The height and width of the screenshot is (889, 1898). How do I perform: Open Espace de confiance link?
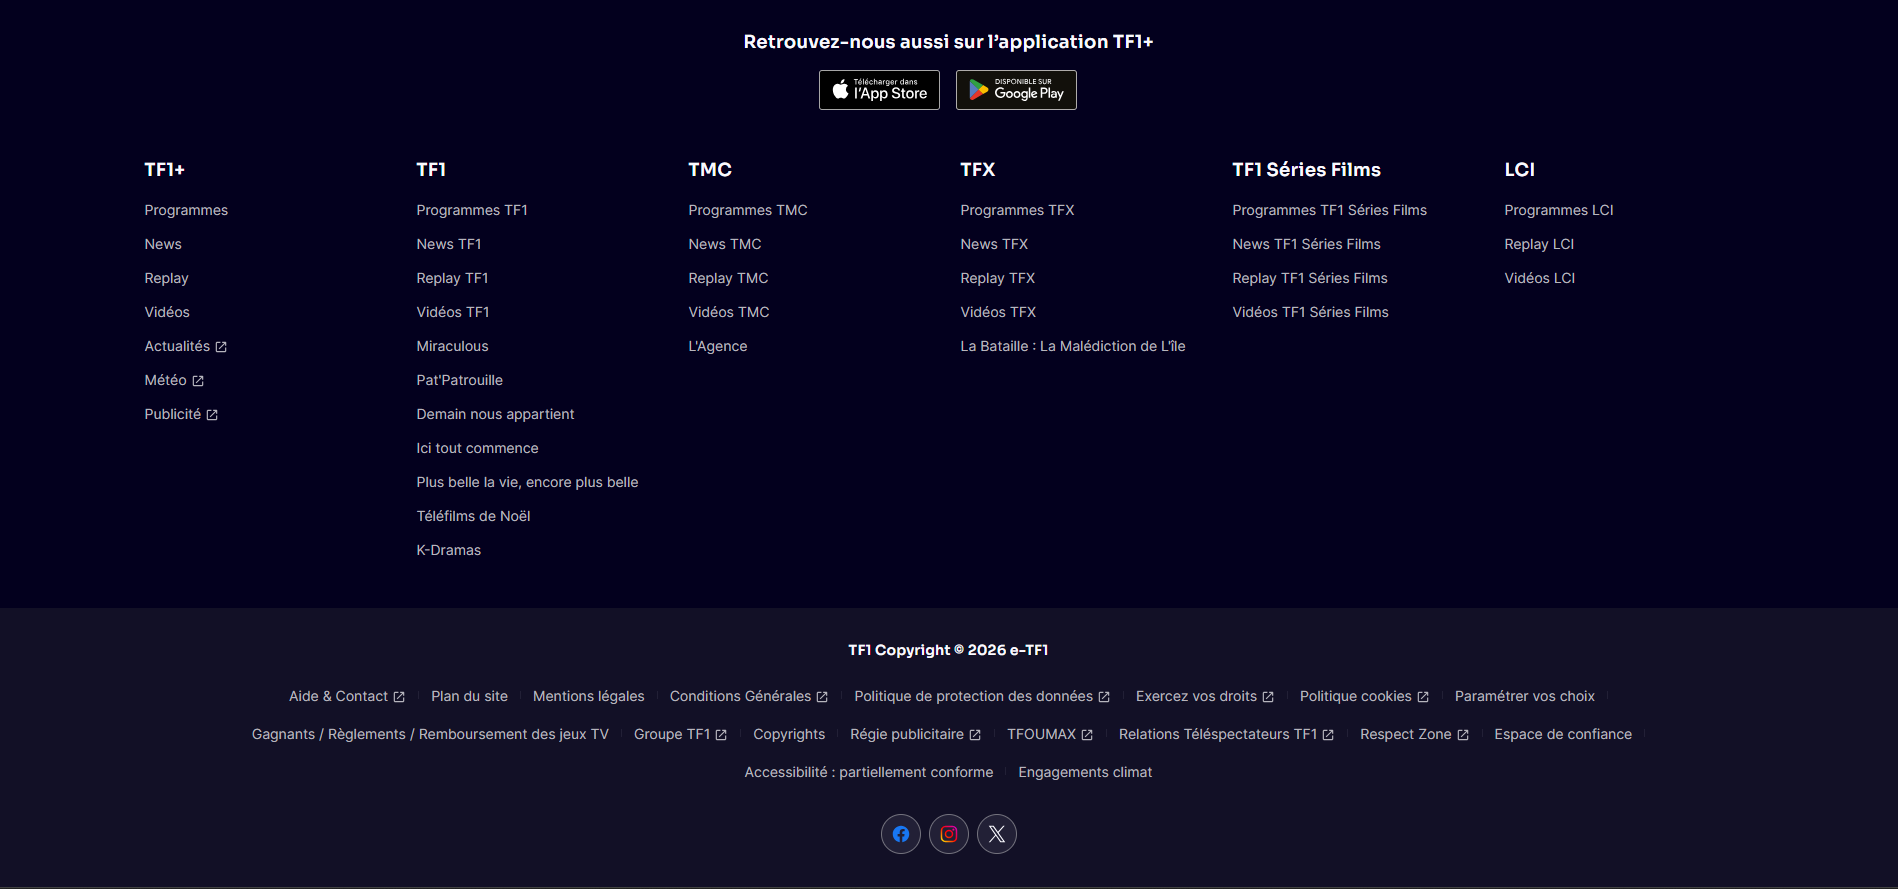[1563, 734]
